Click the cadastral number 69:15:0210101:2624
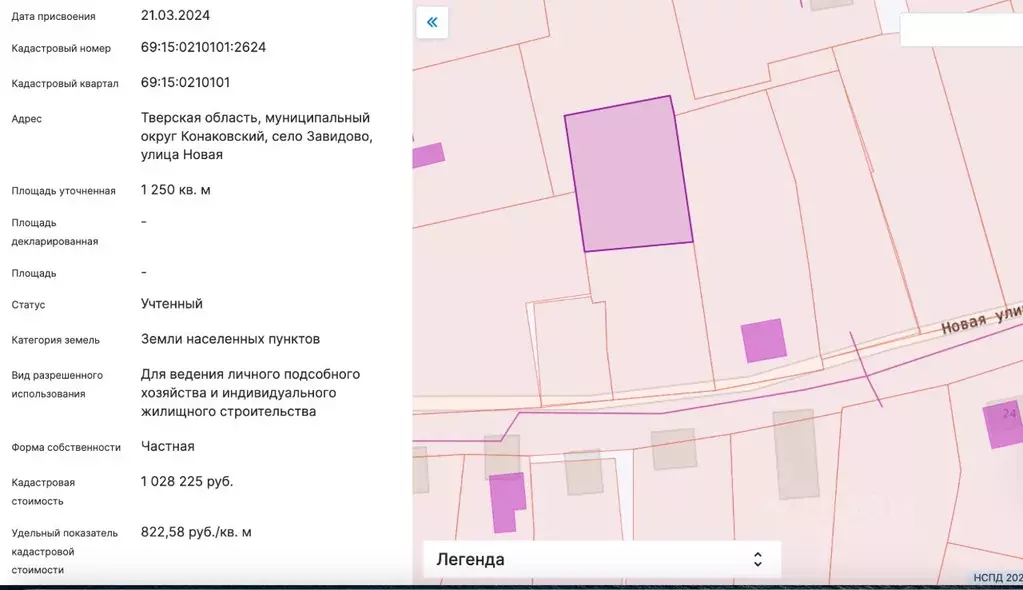The height and width of the screenshot is (590, 1023). [204, 47]
